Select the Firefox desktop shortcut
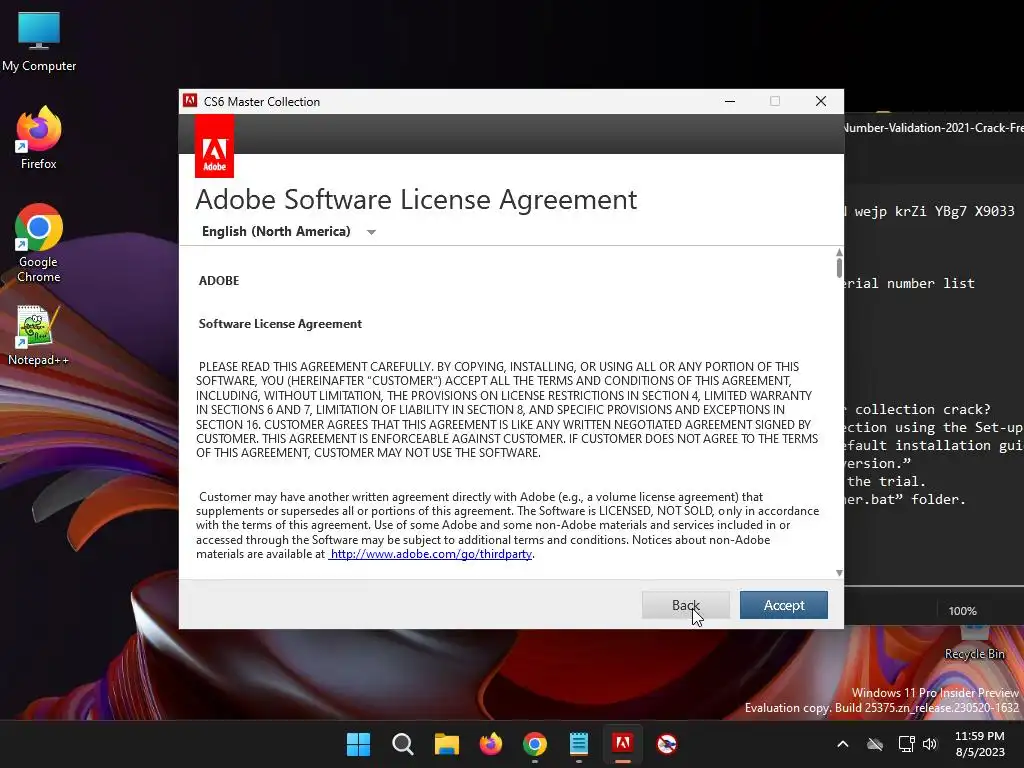1024x768 pixels. 39,138
